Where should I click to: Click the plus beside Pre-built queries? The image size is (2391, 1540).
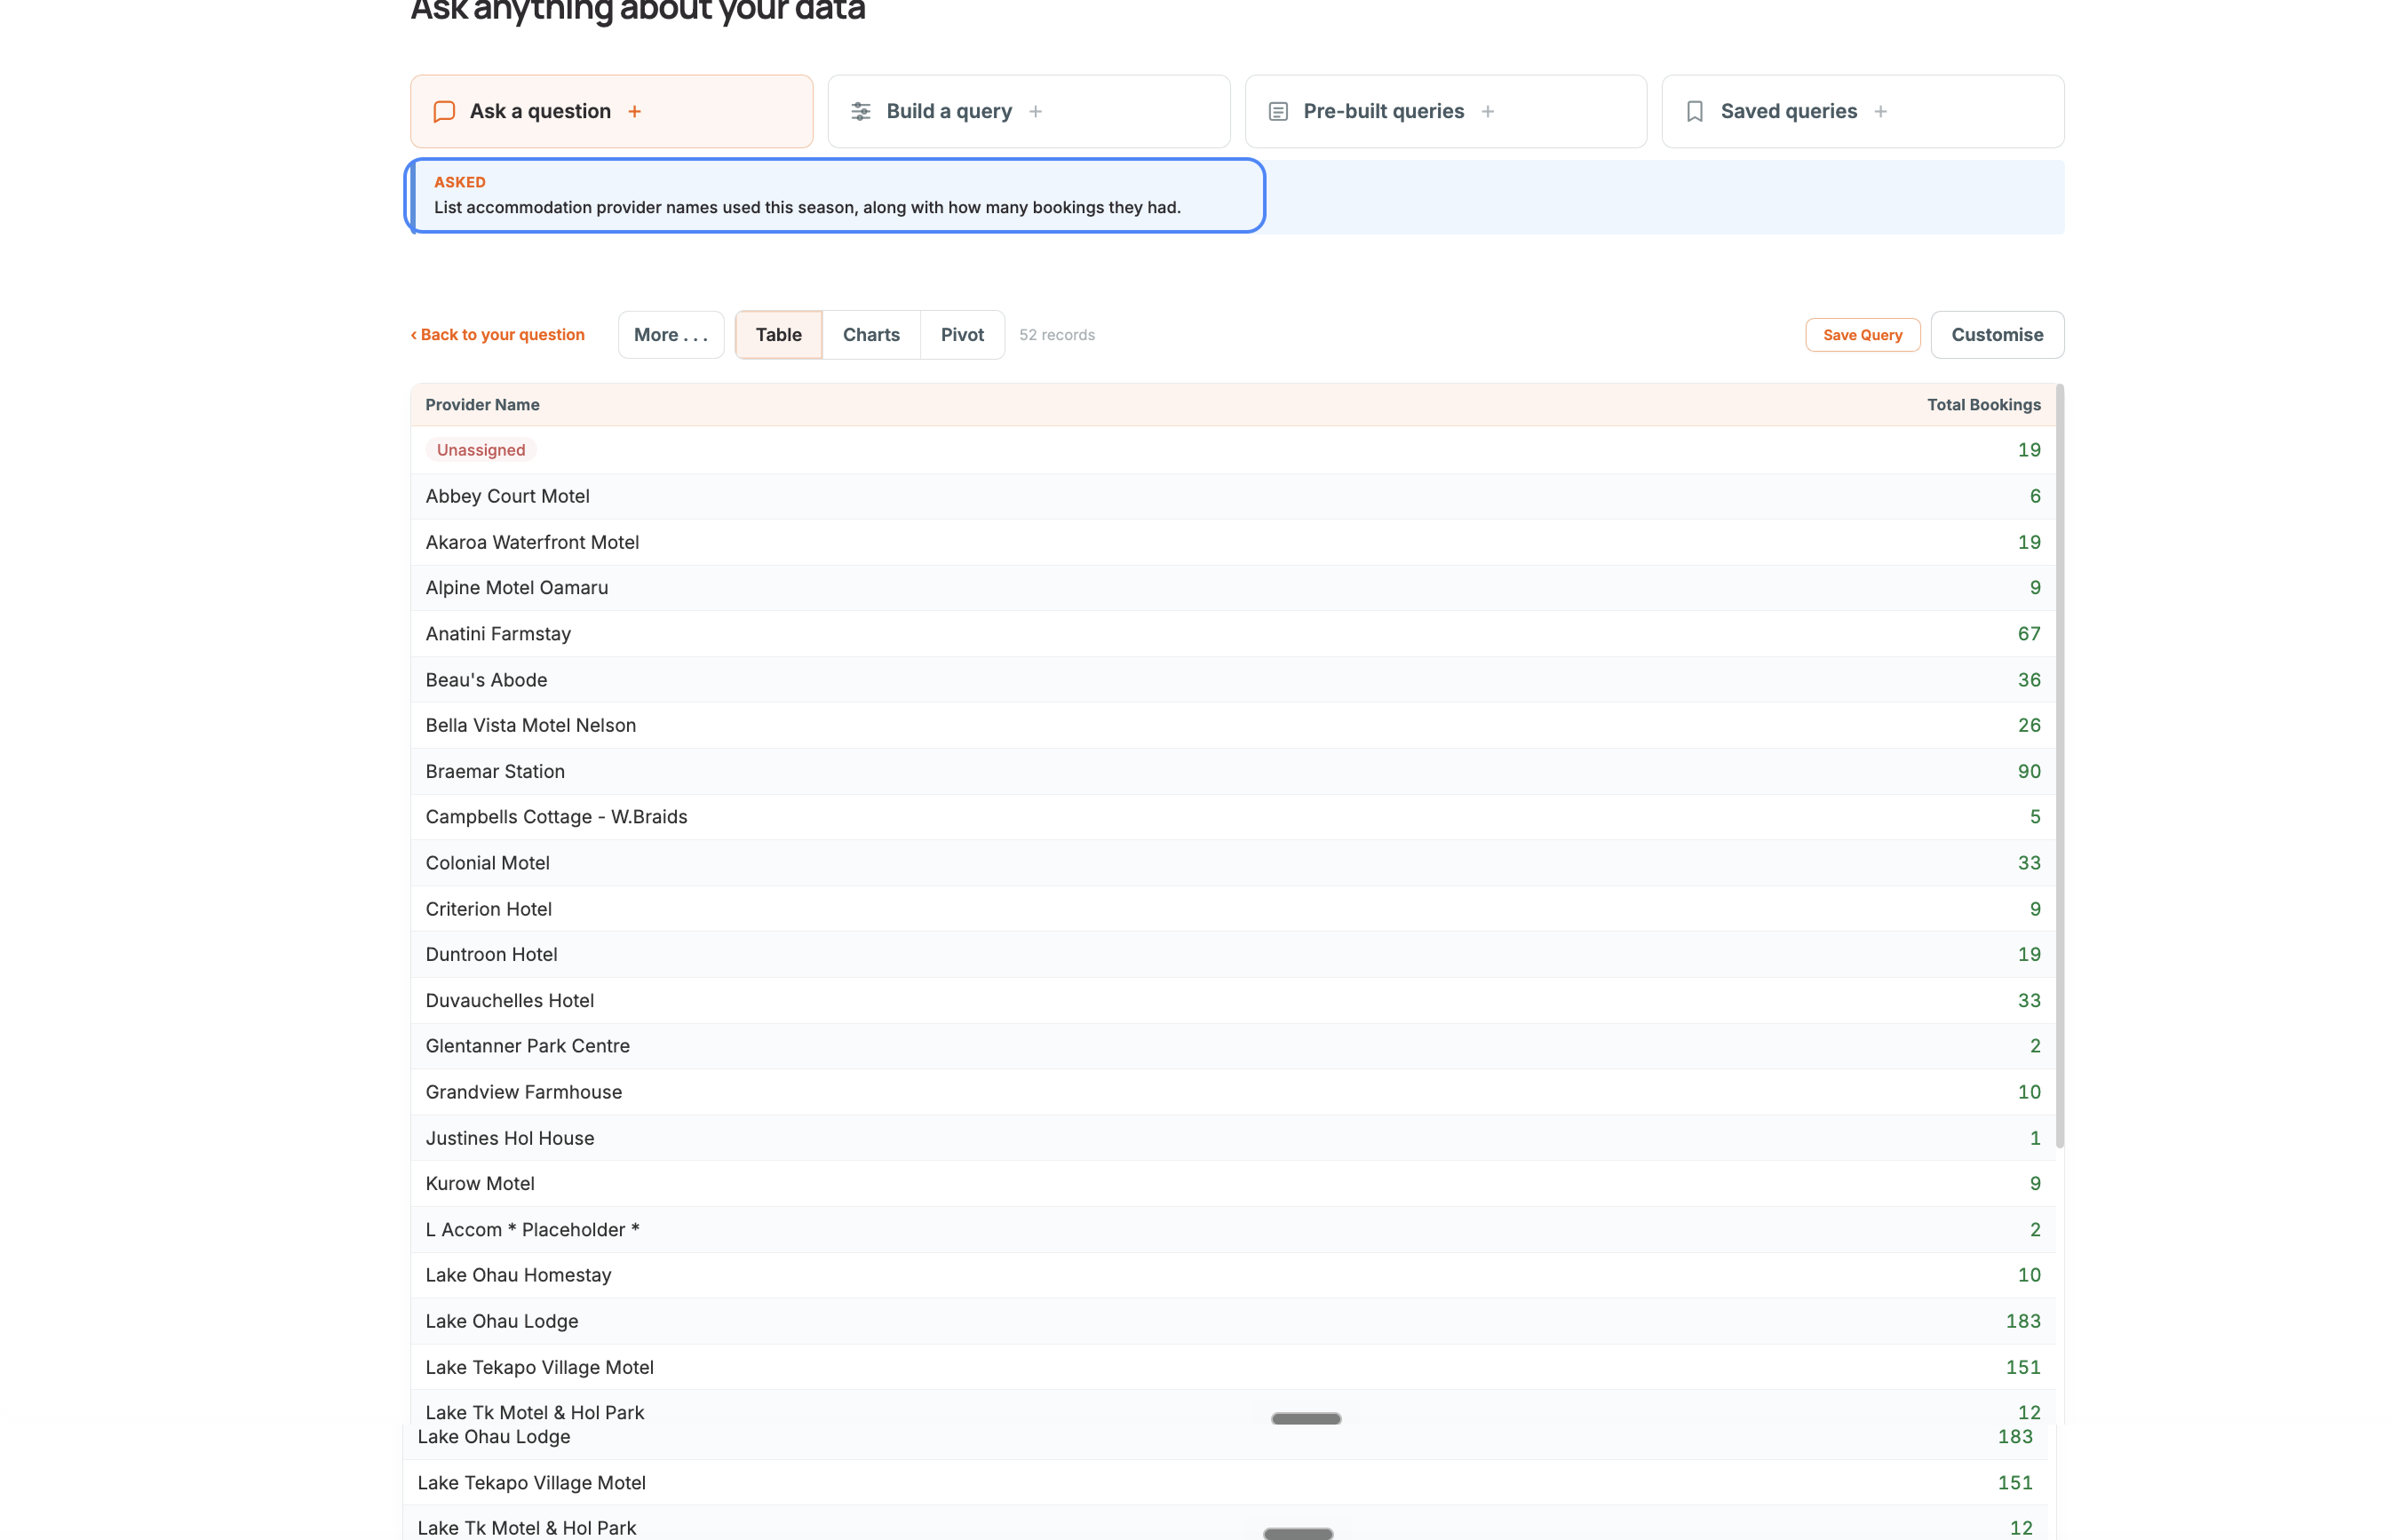[1487, 111]
